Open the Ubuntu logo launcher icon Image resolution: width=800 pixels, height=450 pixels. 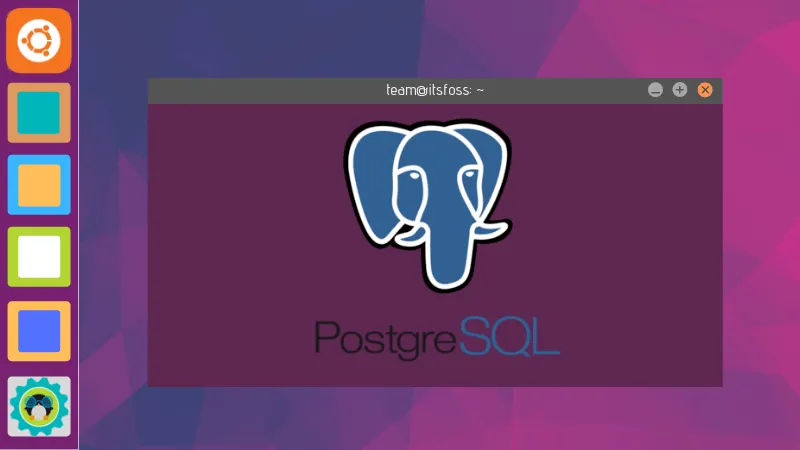(39, 40)
